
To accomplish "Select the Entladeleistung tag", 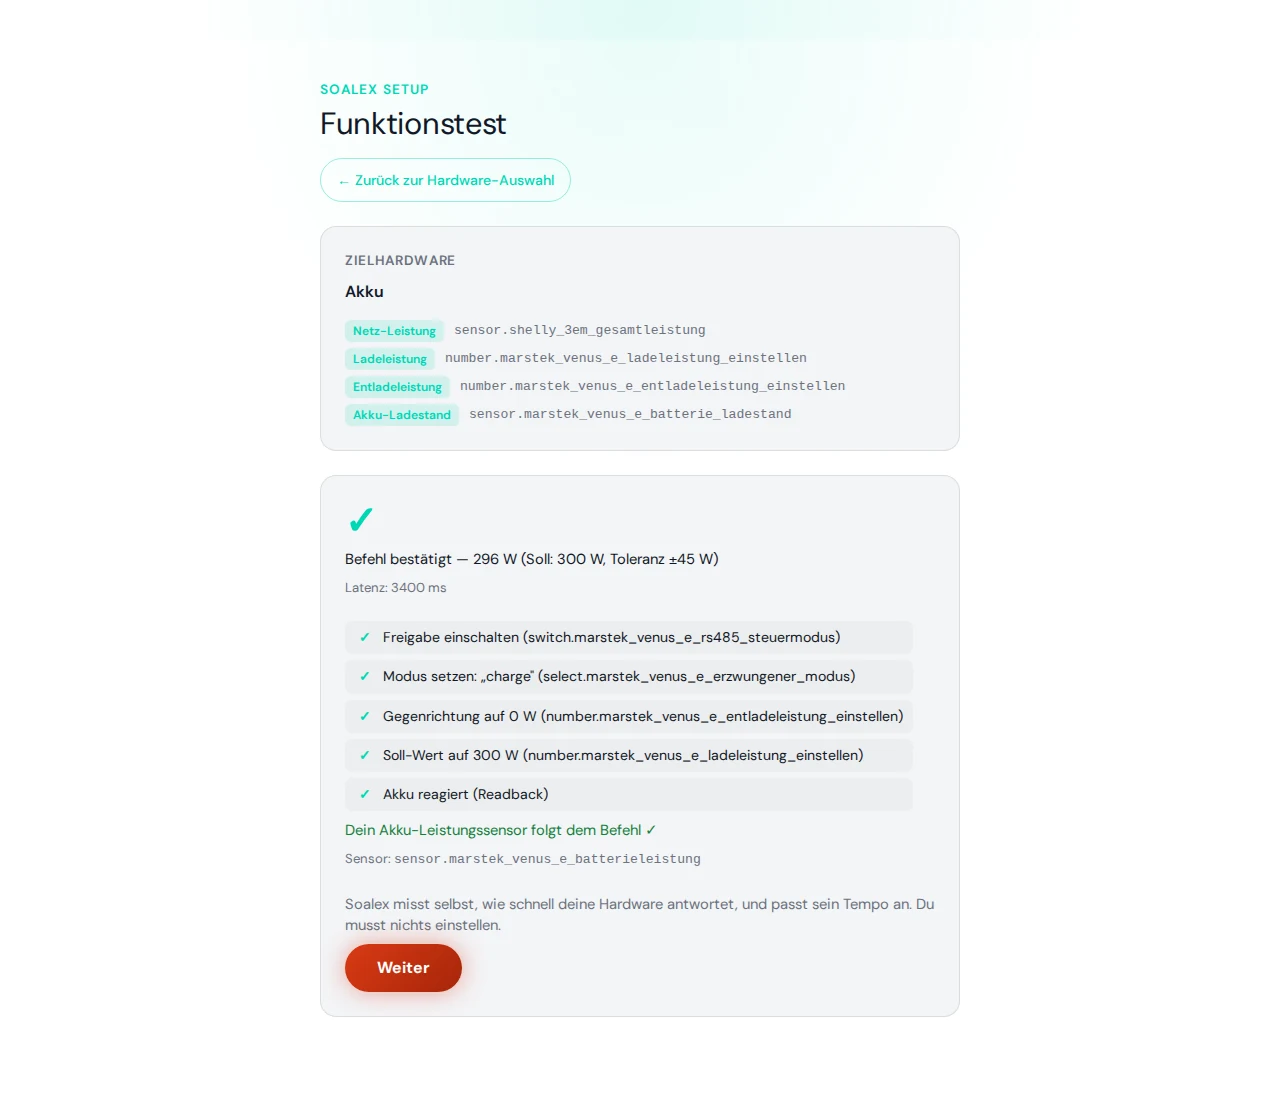I will [x=397, y=387].
